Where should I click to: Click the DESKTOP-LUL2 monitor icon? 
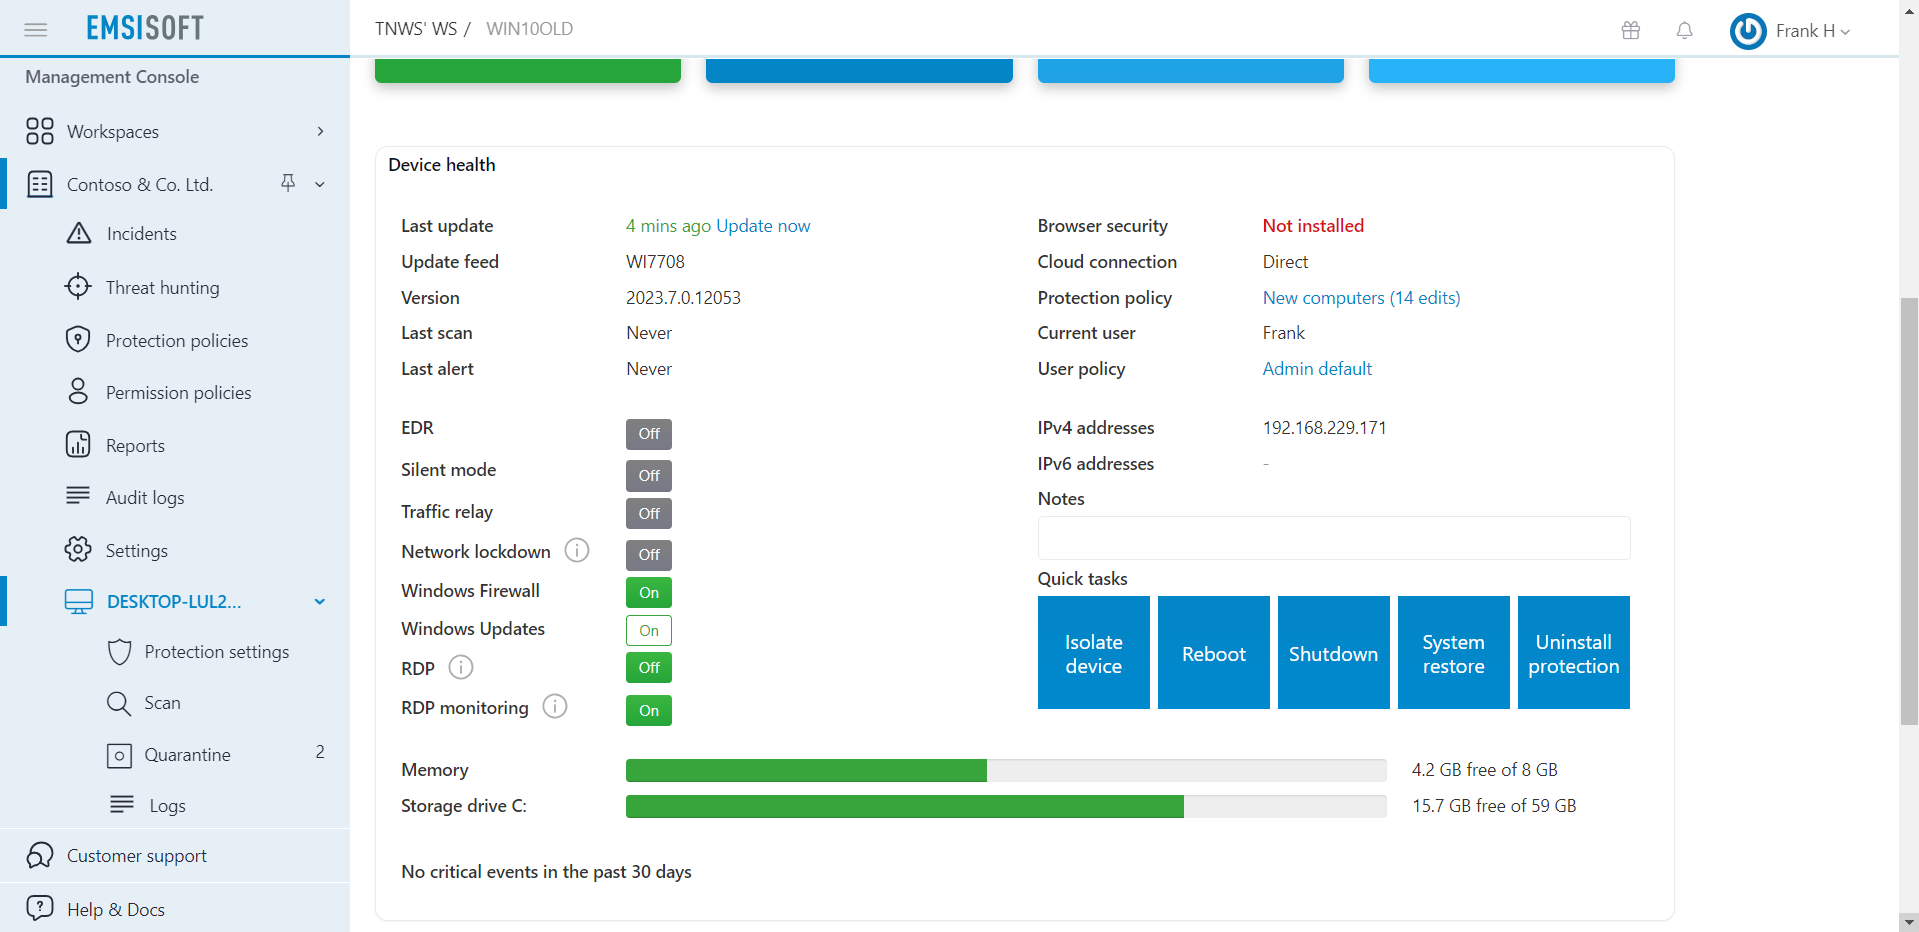79,601
